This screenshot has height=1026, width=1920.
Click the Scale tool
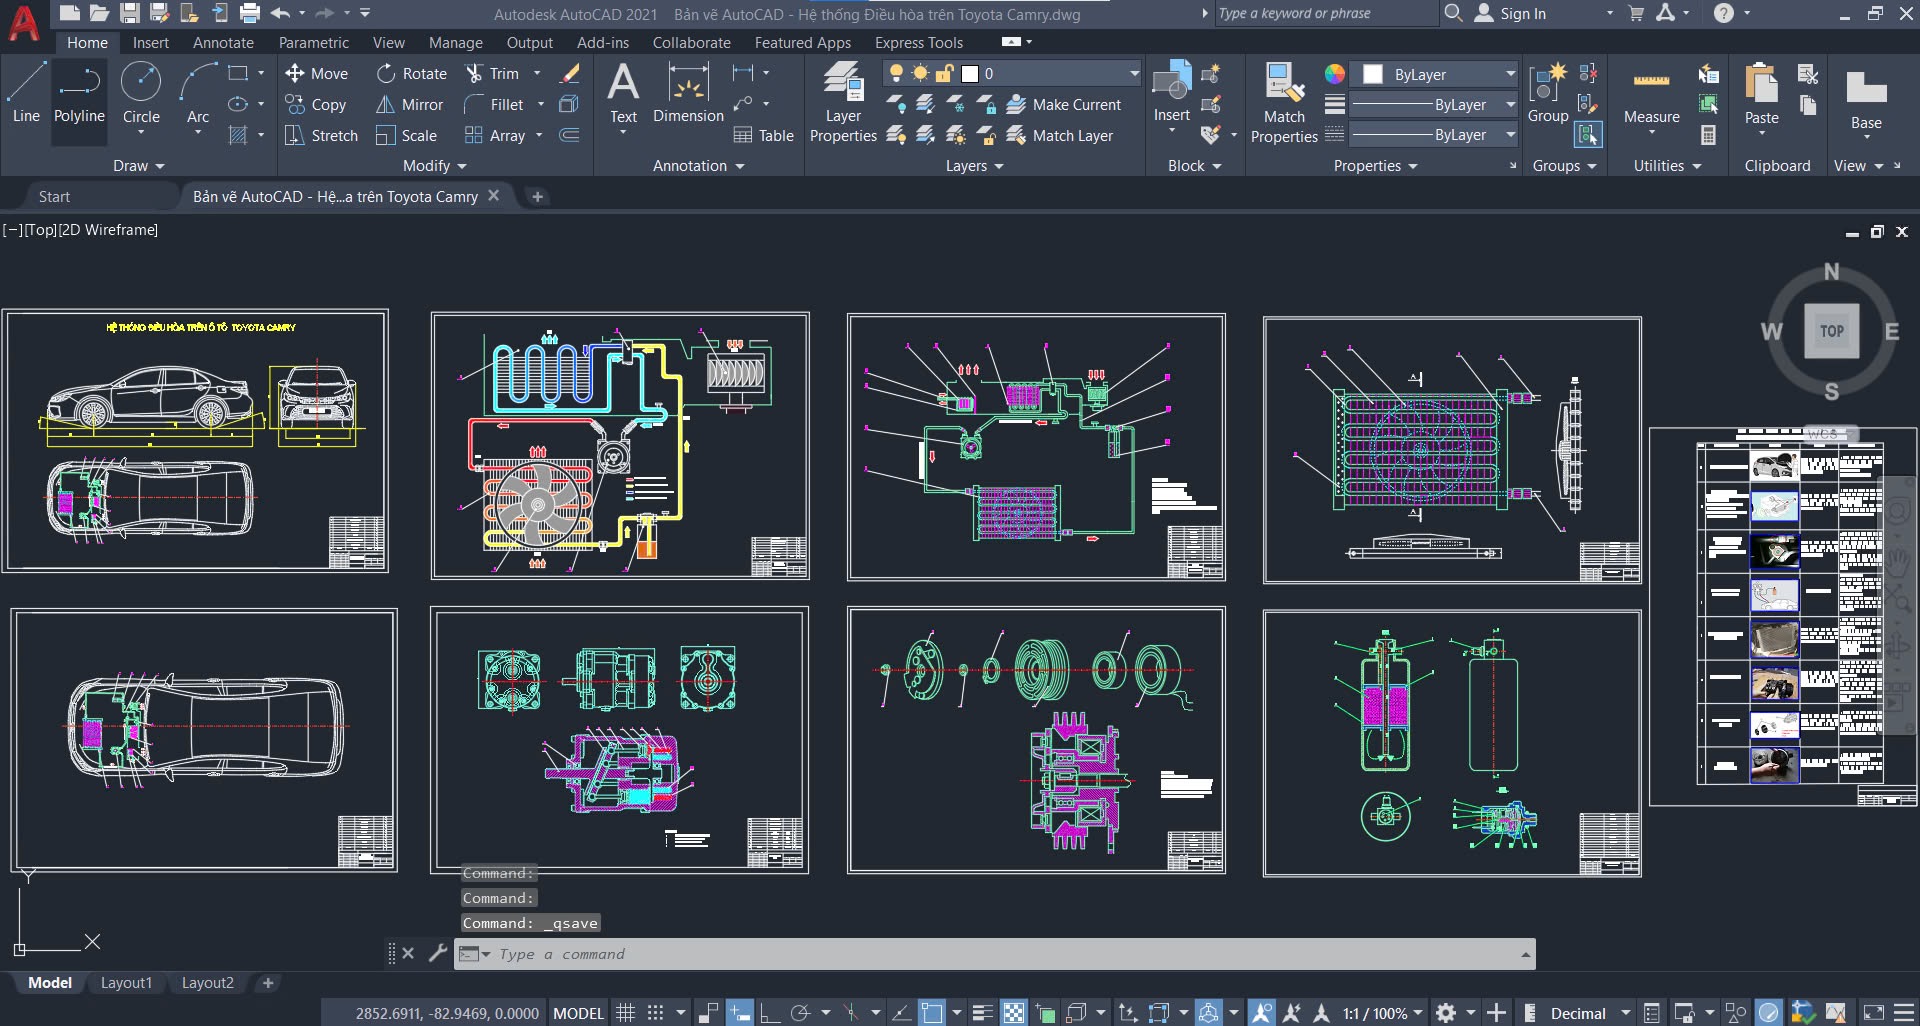[x=406, y=135]
